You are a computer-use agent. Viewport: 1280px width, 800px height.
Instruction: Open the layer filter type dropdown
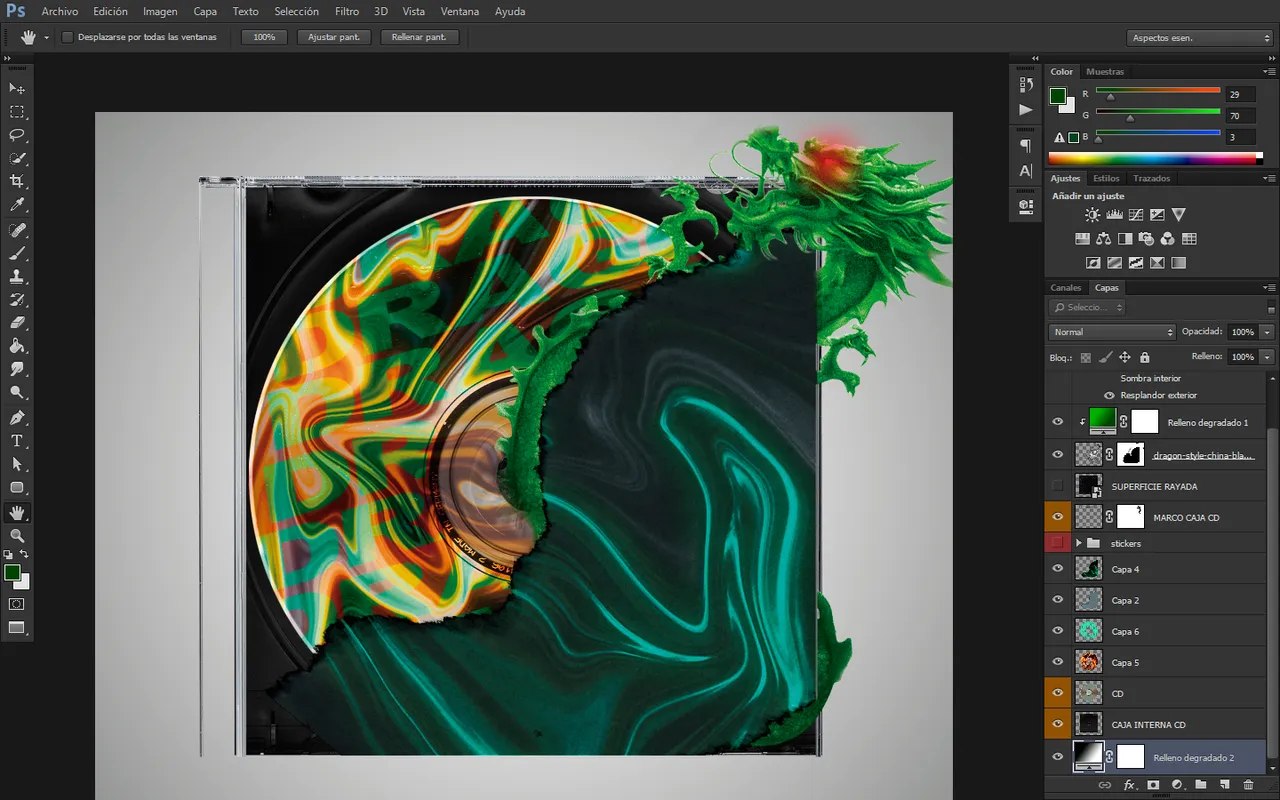click(1089, 308)
